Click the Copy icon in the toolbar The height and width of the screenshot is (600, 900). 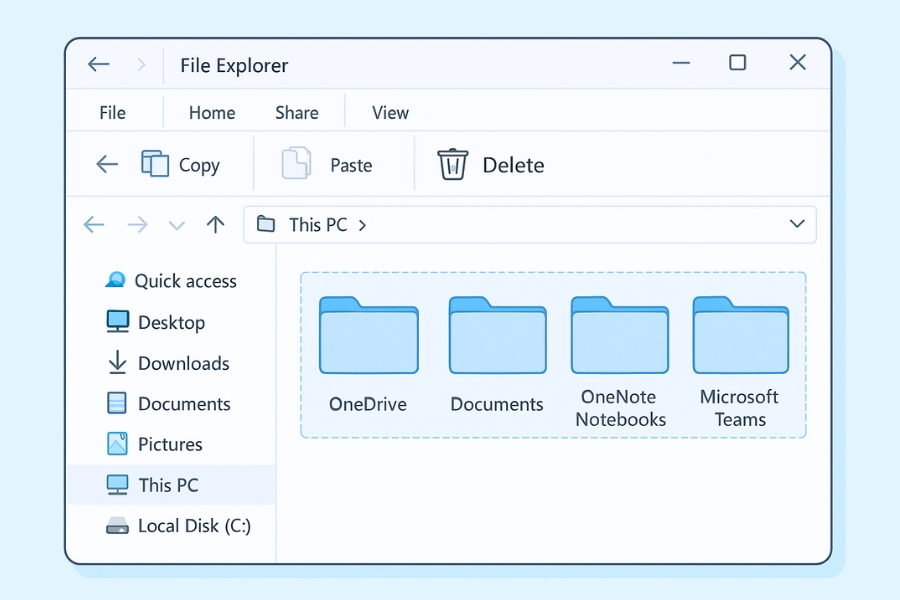[157, 163]
